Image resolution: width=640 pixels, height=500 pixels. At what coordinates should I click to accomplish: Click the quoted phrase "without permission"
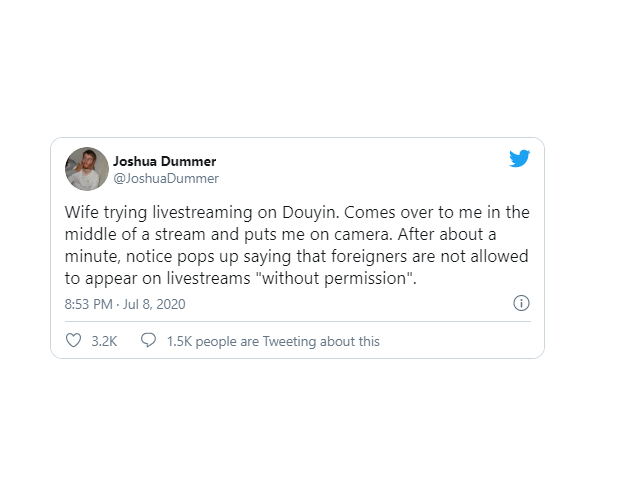pos(339,279)
